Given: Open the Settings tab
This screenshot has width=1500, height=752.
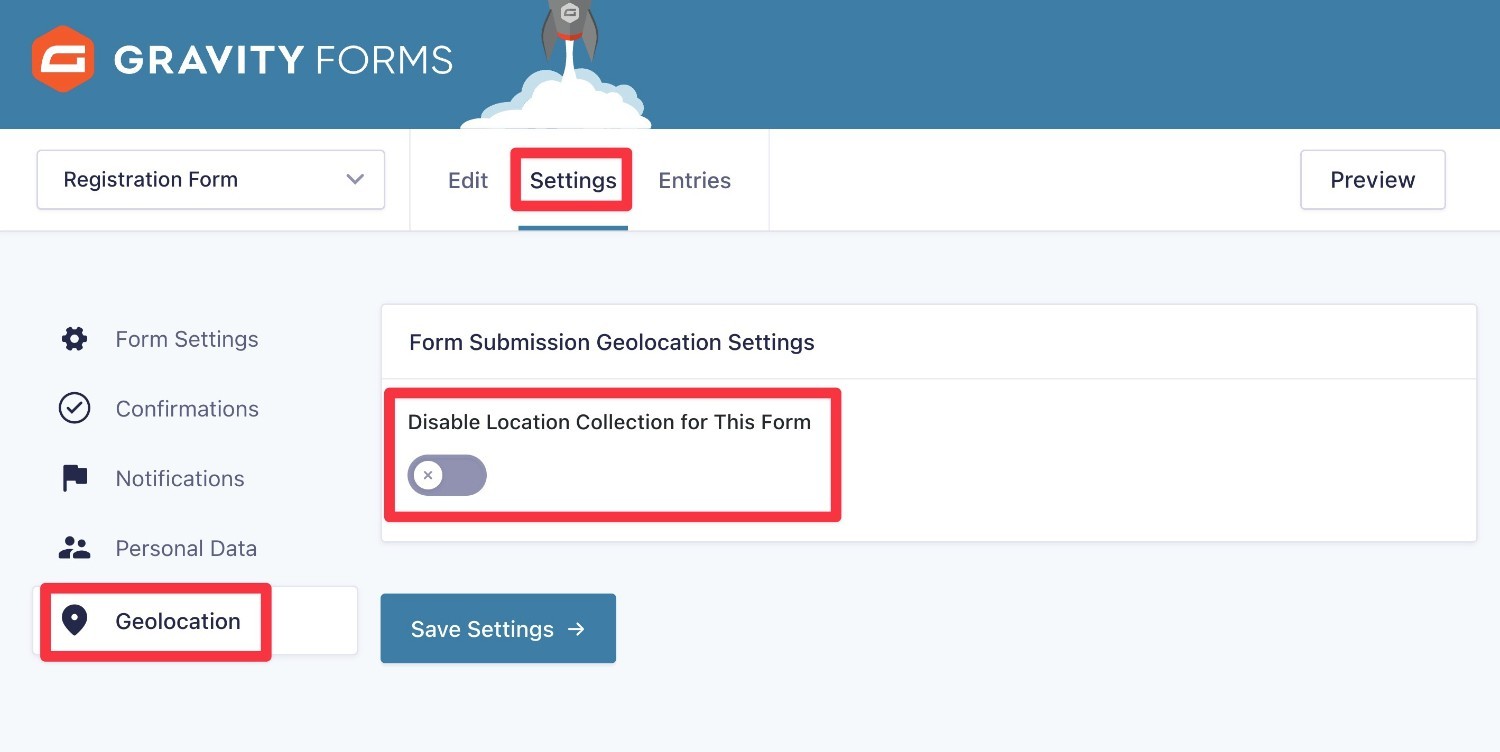Looking at the screenshot, I should (x=573, y=181).
